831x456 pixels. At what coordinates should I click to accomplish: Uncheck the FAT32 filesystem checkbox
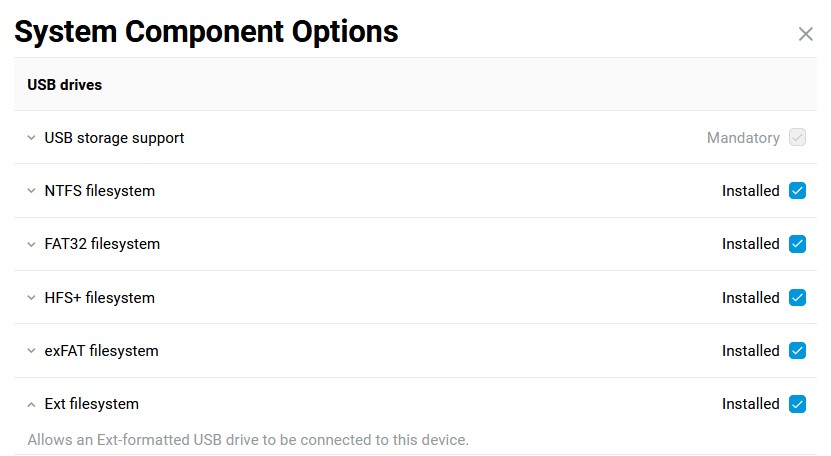point(797,244)
